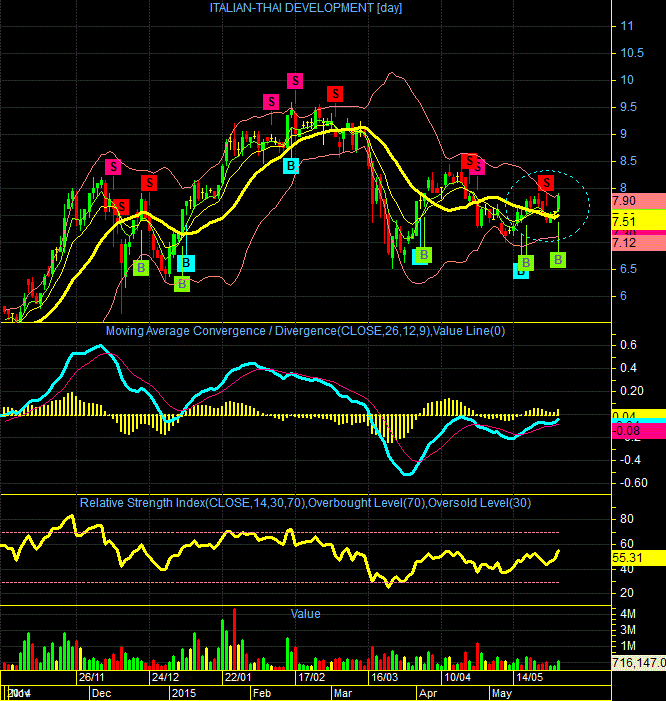The width and height of the screenshot is (666, 701).
Task: Select the 10.5 price axis label
Action: click(x=632, y=53)
